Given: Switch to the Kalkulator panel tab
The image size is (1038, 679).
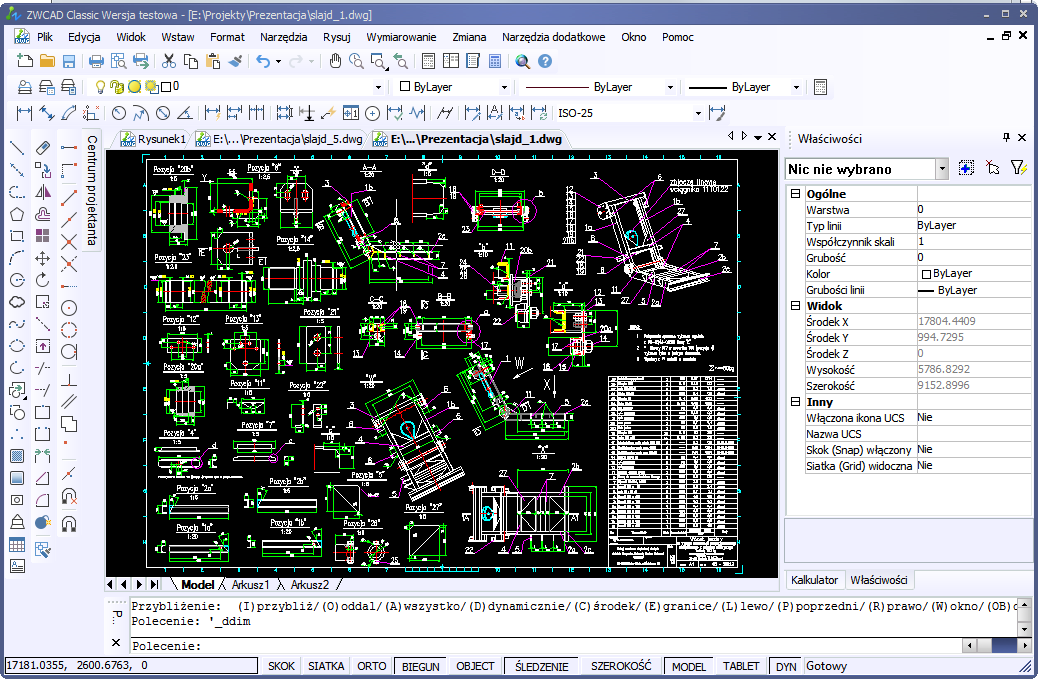Looking at the screenshot, I should (x=814, y=580).
